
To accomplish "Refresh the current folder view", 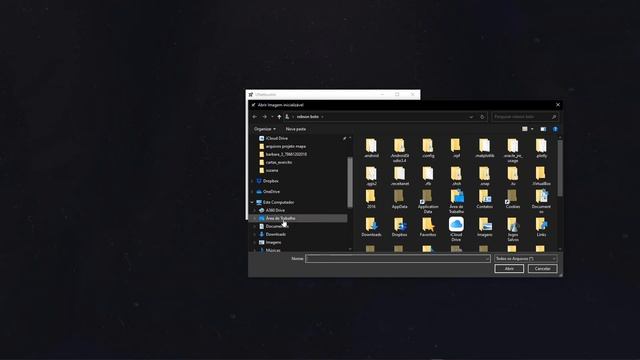I will 482,117.
